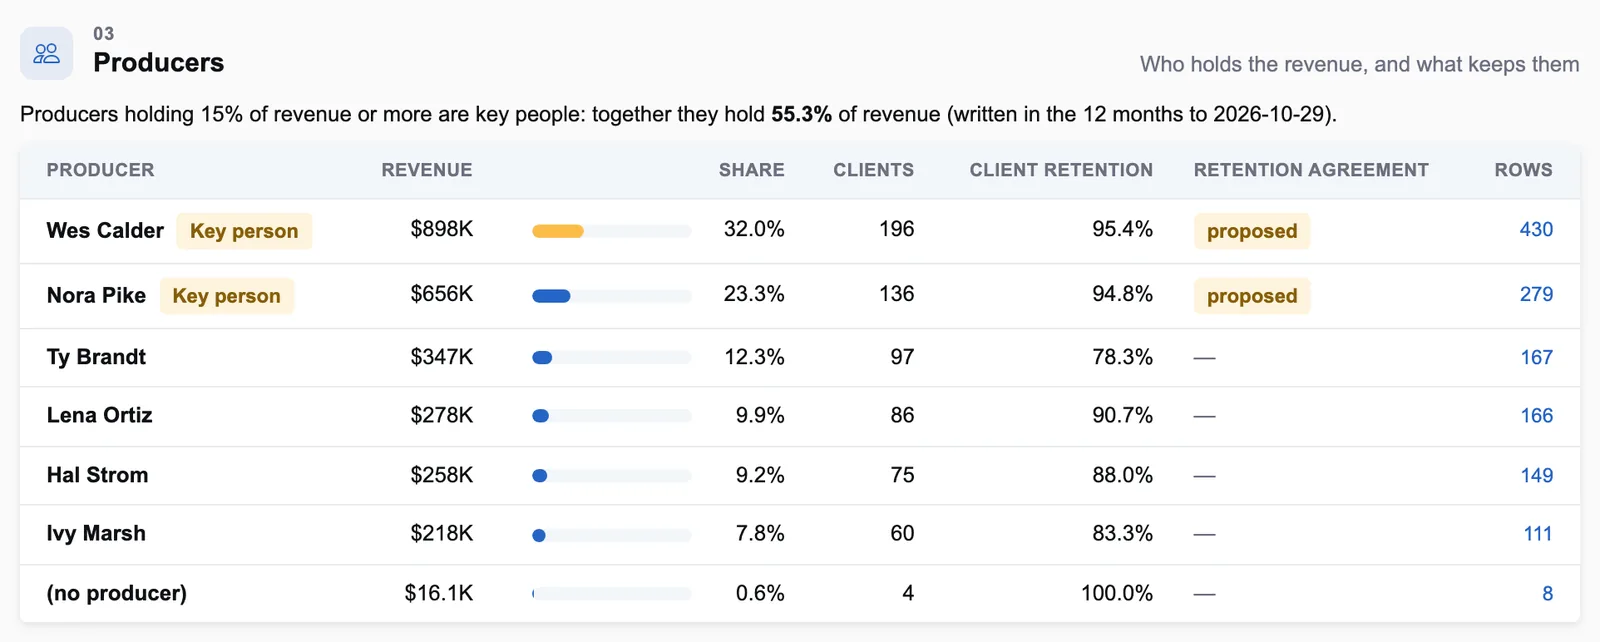1600x642 pixels.
Task: Click the CLIENTS column header
Action: pos(874,170)
